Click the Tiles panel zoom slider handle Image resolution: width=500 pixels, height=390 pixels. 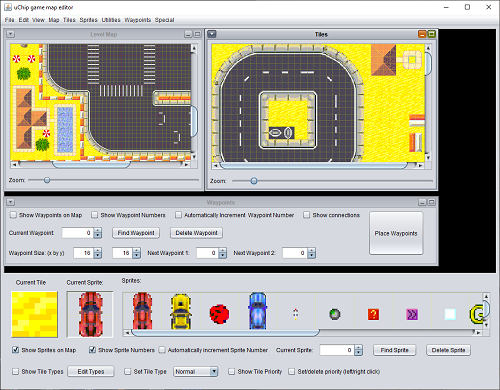pos(254,181)
